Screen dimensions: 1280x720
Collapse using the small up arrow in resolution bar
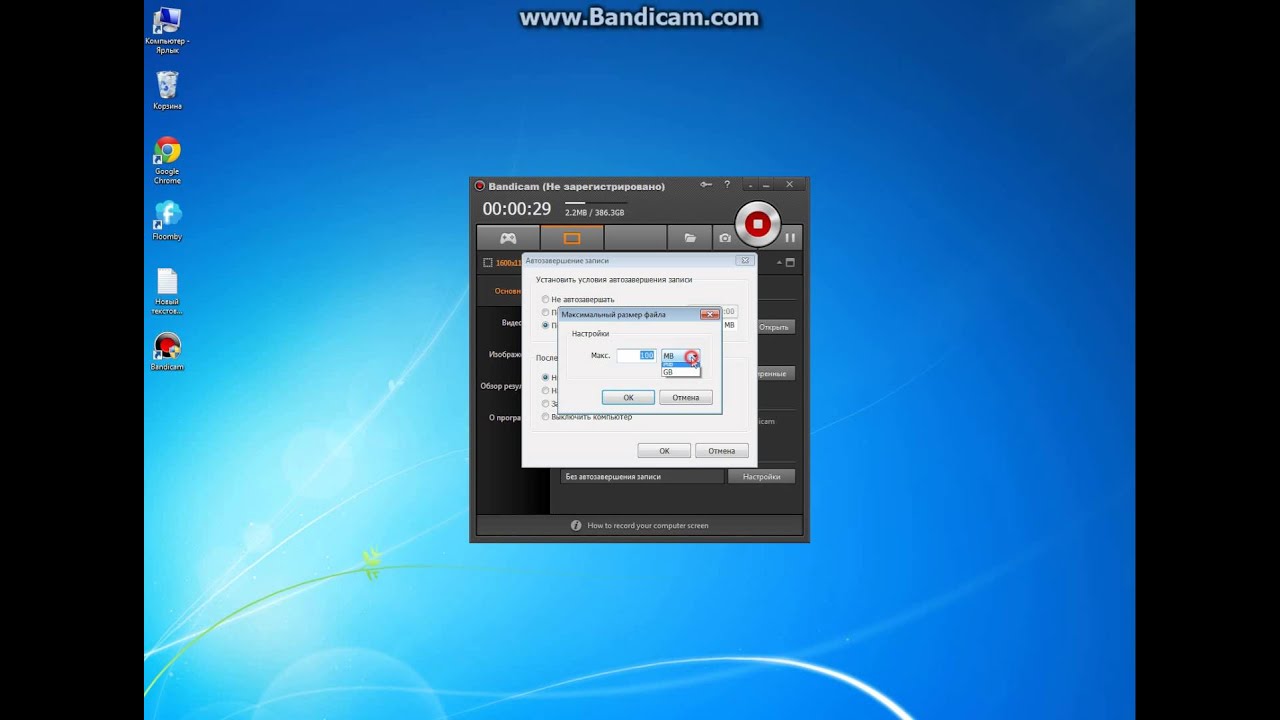point(779,263)
